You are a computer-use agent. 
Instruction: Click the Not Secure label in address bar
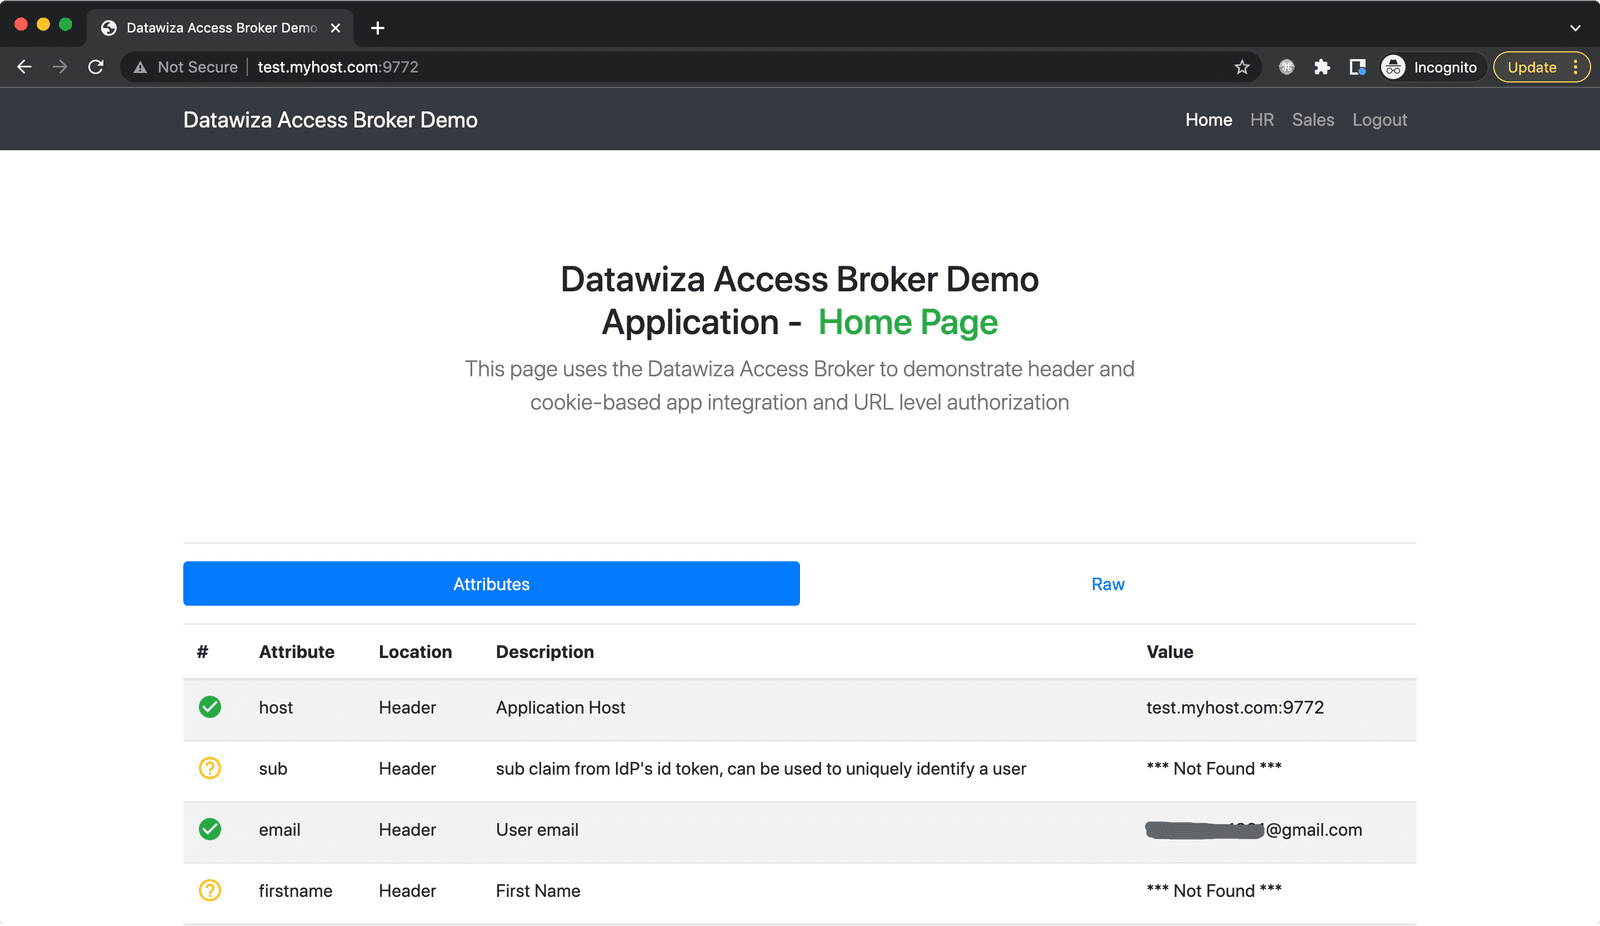[198, 67]
